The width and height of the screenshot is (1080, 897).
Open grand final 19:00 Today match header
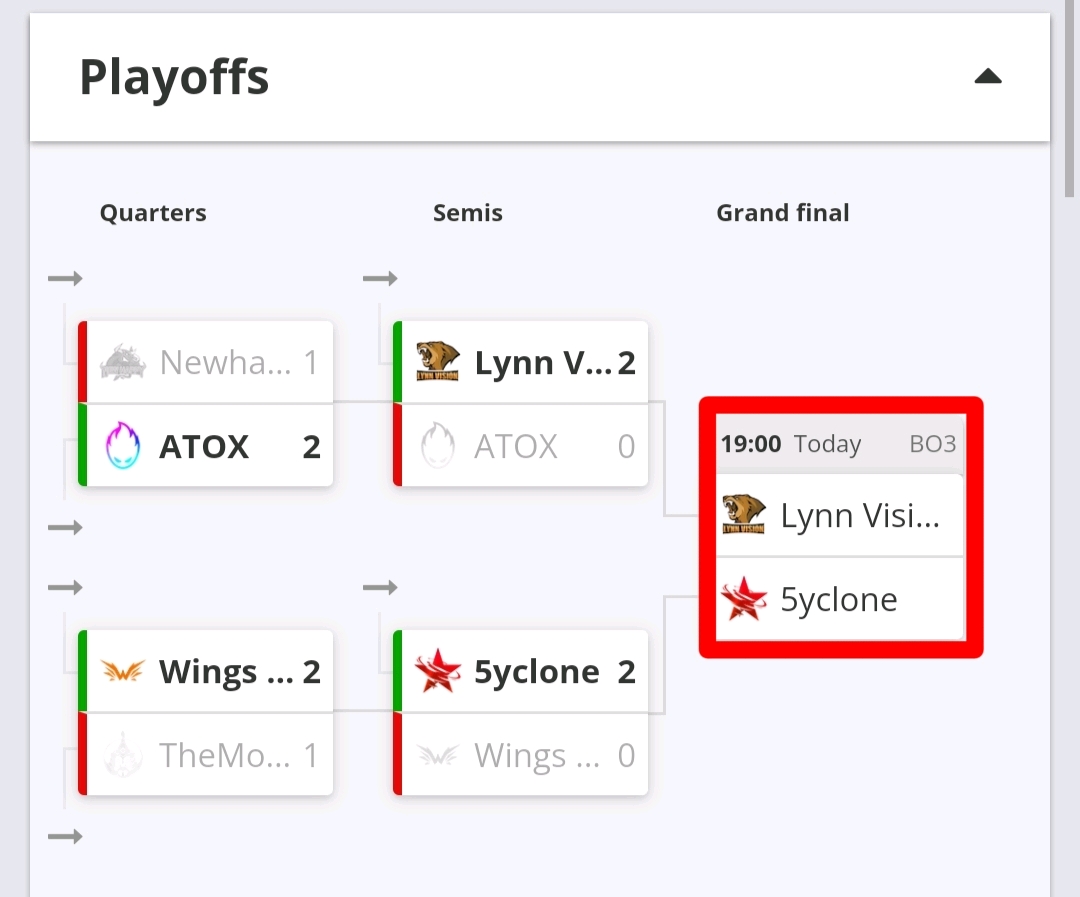[840, 444]
